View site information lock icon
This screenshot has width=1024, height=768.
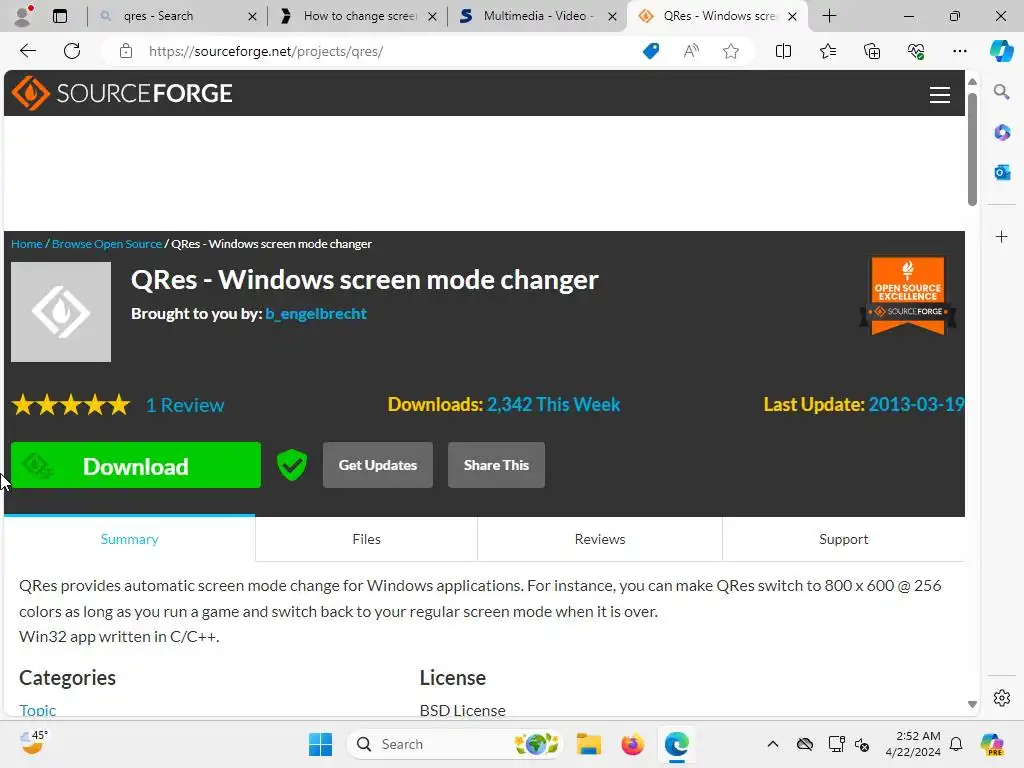point(126,51)
